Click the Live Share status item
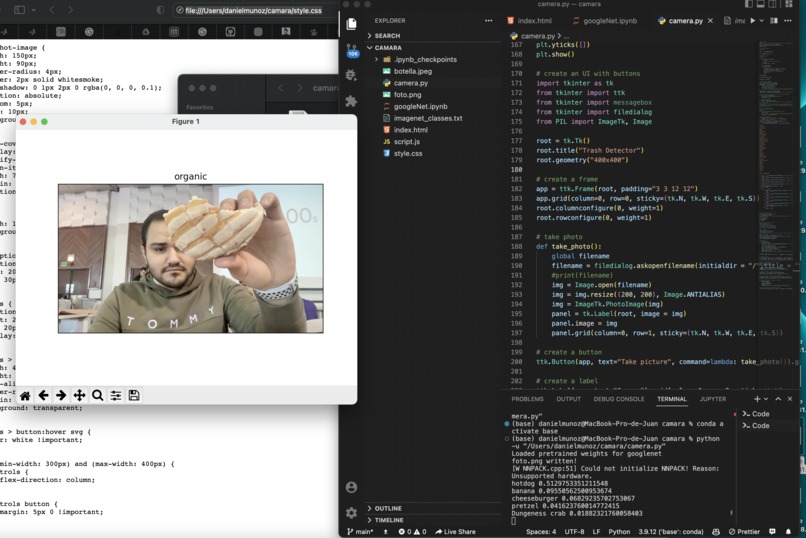 click(455, 531)
